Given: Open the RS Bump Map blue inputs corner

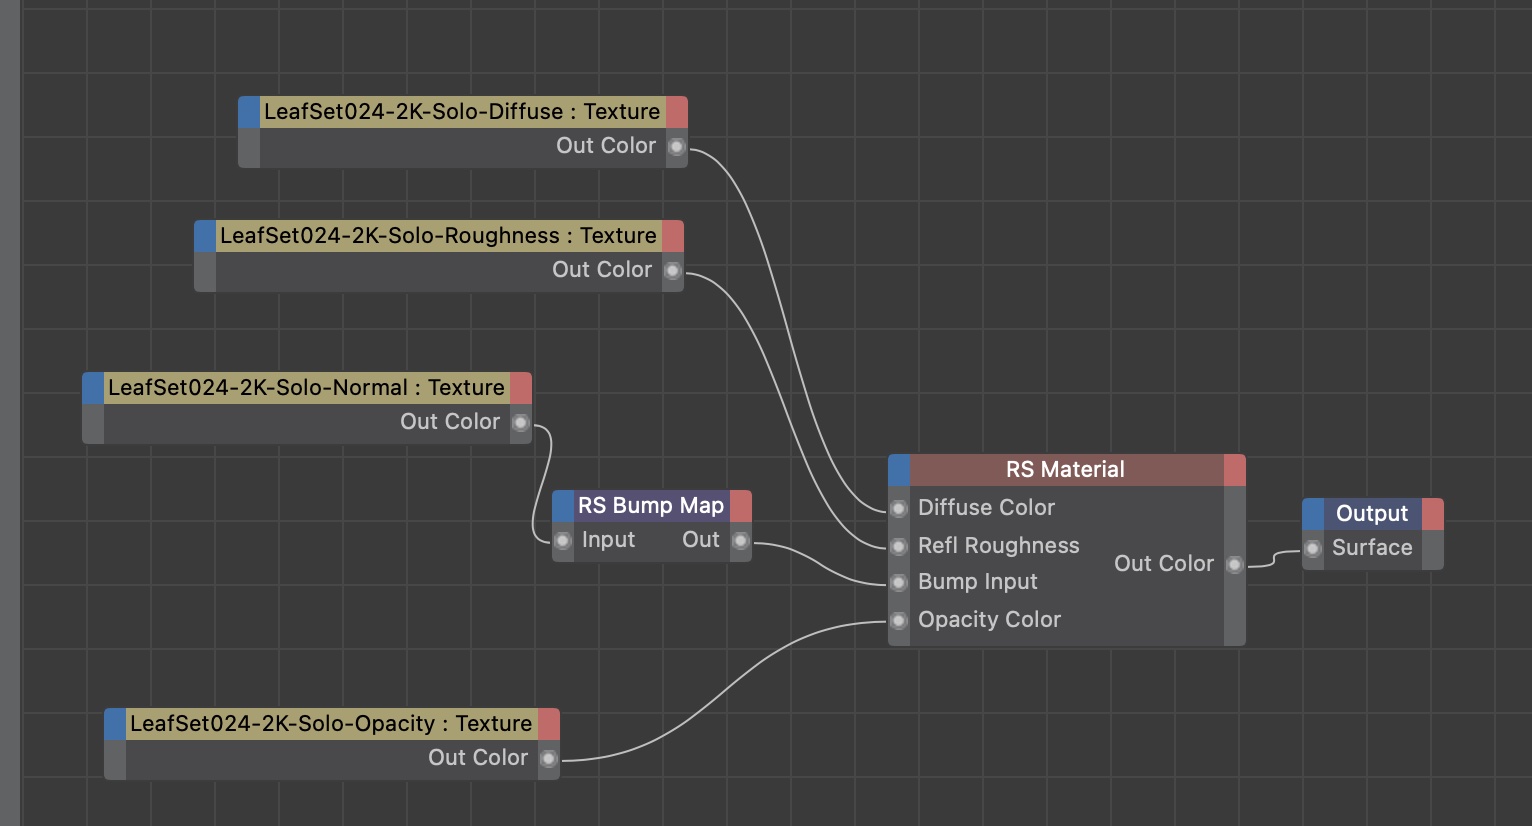Looking at the screenshot, I should pos(563,506).
